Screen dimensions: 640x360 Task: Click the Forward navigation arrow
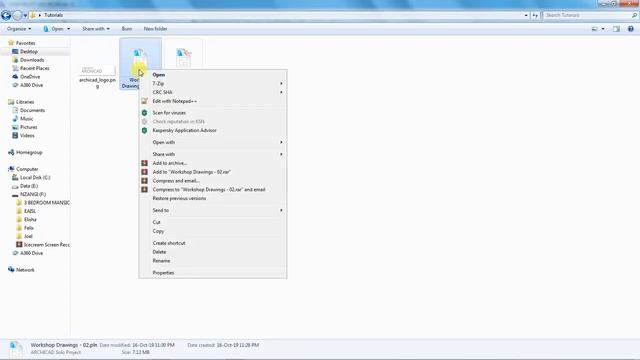(x=17, y=16)
